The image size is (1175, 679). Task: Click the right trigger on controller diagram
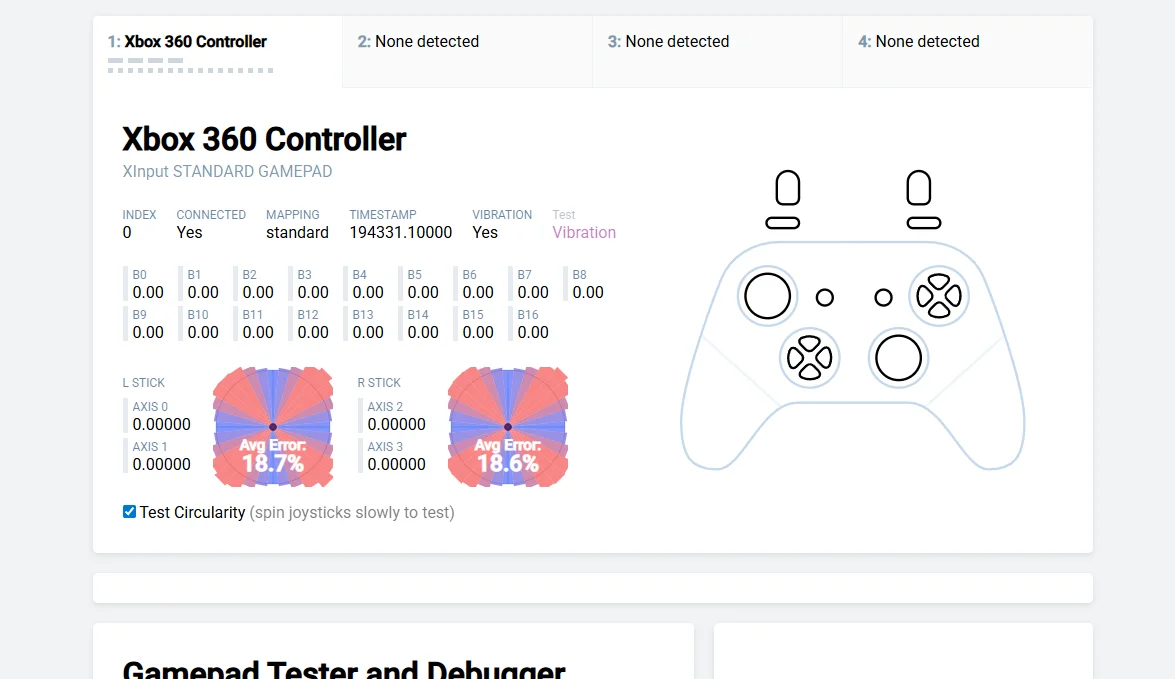click(919, 188)
